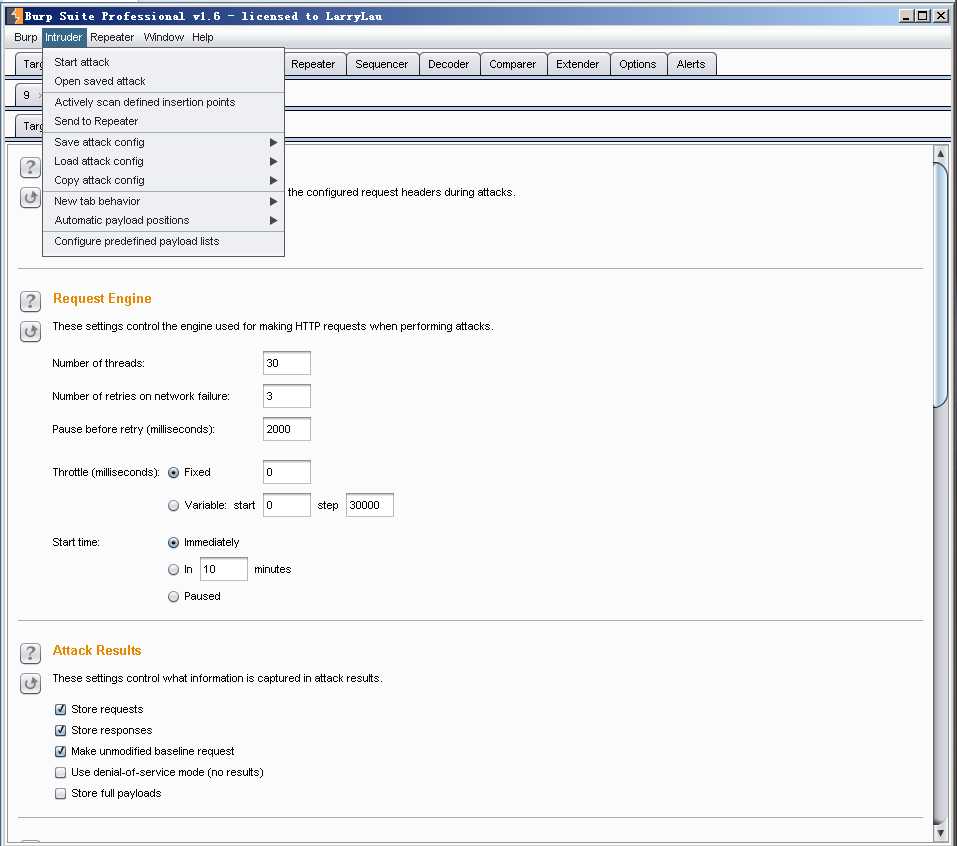Switch to the Extender tab

pos(577,64)
